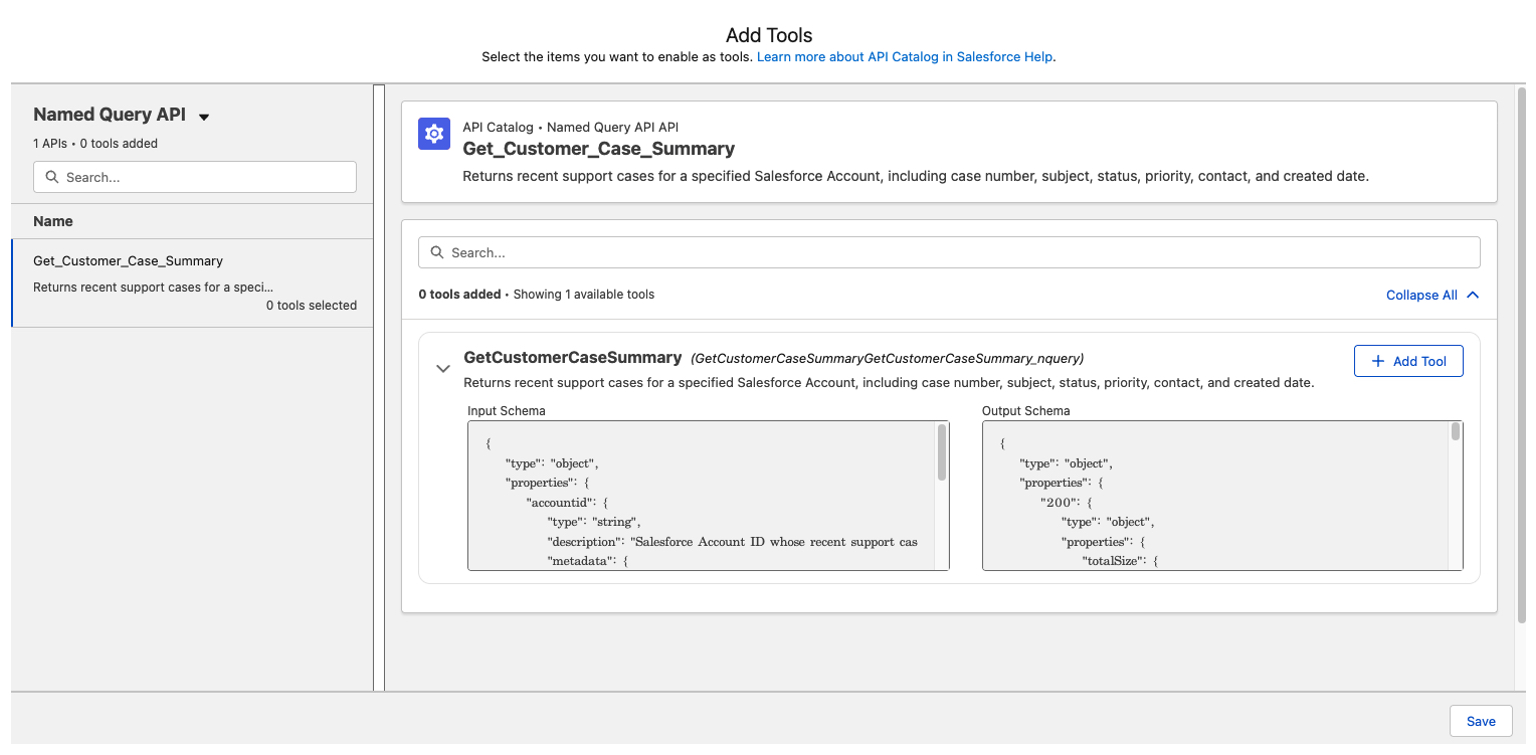Click the 'totalSize' property in Output Schema
The image size is (1536, 755).
[x=1119, y=562]
